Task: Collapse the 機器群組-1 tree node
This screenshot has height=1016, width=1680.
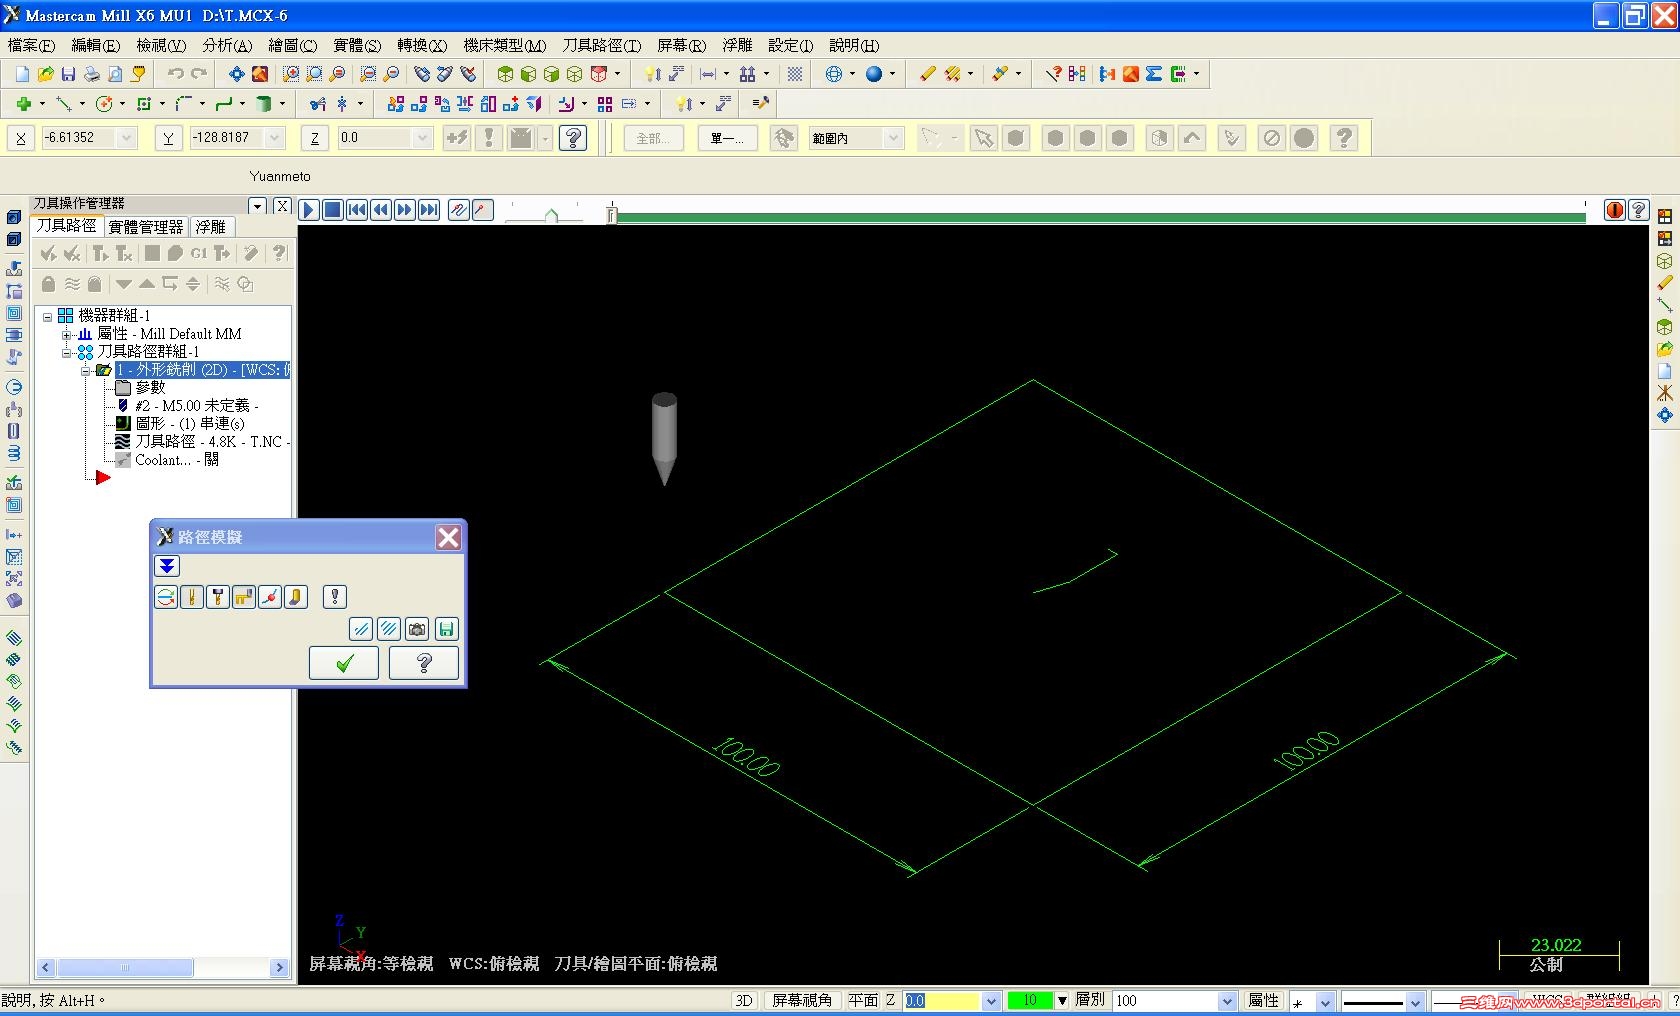Action: tap(47, 316)
